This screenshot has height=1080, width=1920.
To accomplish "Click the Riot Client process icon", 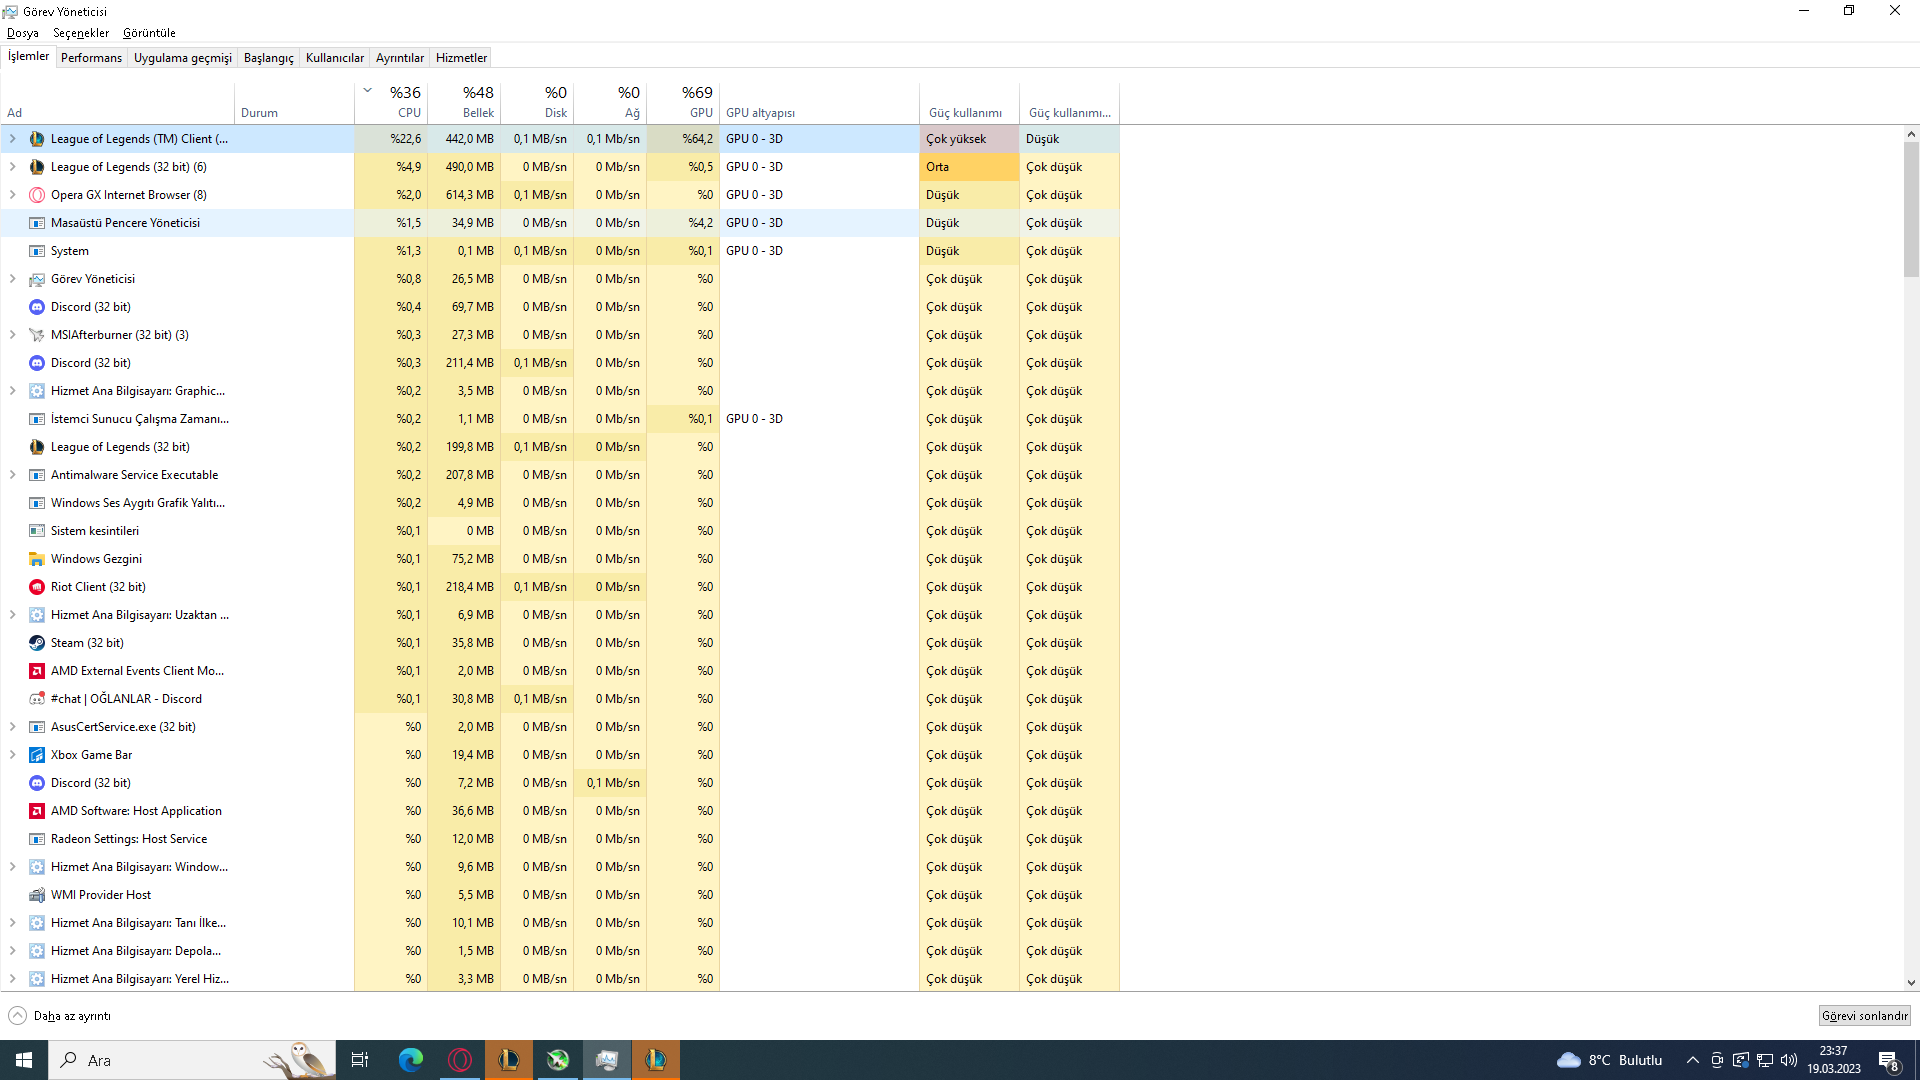I will point(37,587).
